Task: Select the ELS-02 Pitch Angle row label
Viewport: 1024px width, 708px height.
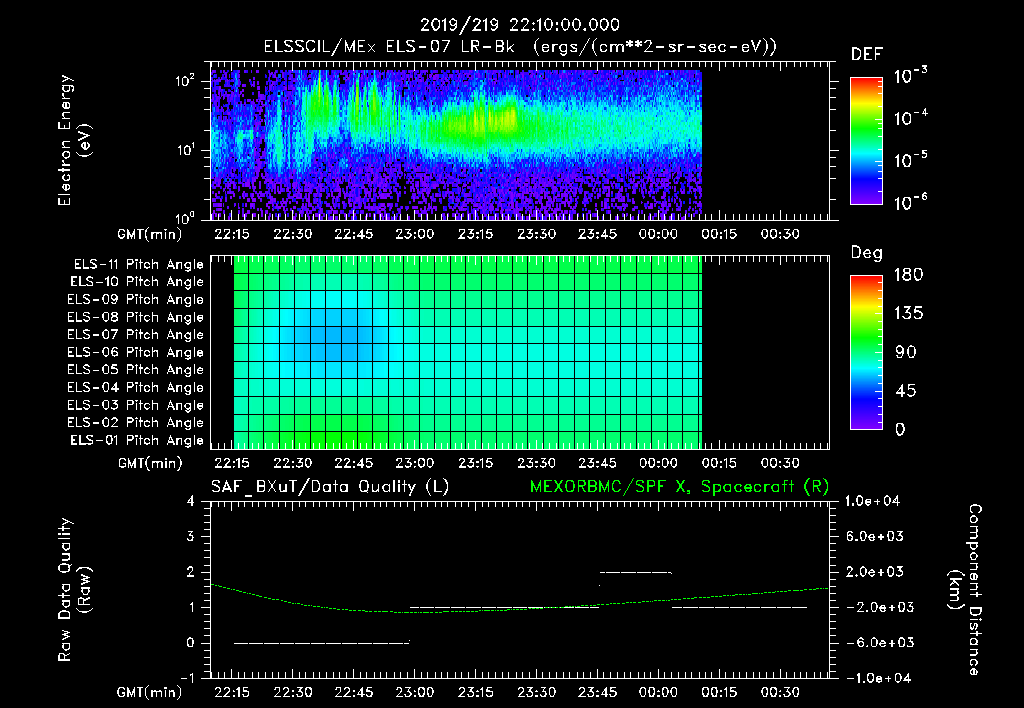Action: coord(135,423)
